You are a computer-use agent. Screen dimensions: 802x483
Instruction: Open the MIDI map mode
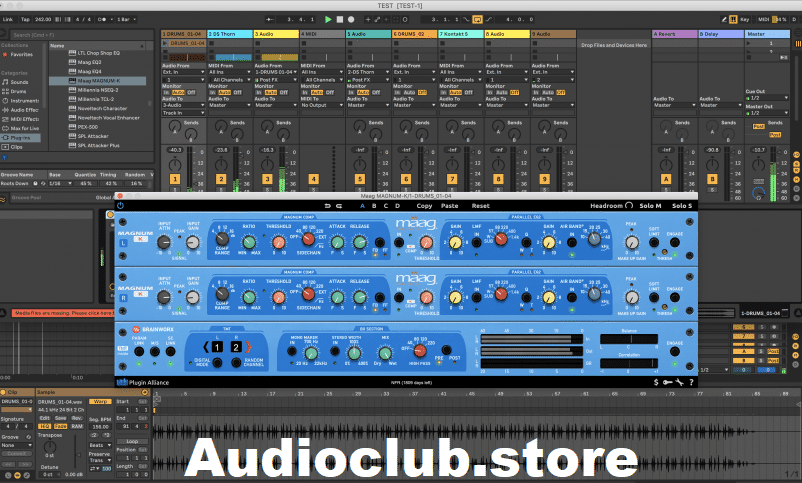[763, 19]
